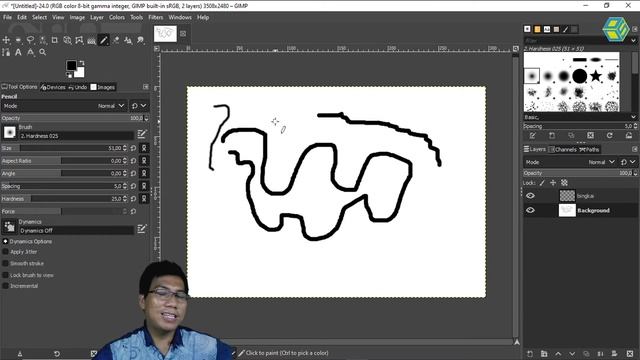Restore tool preset icon below tool options

point(57,354)
